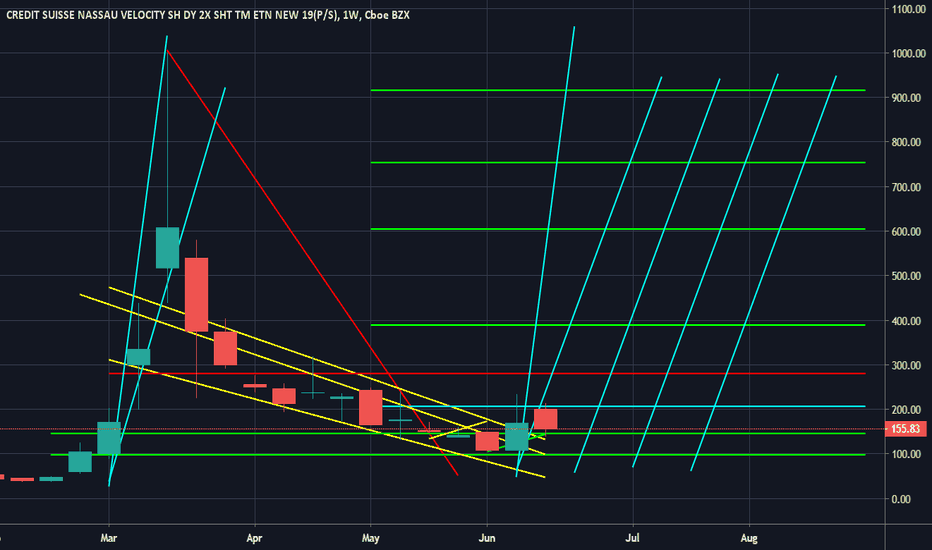Select the green horizontal line just below 400.00
Screen dimensions: 932x550
click(618, 325)
